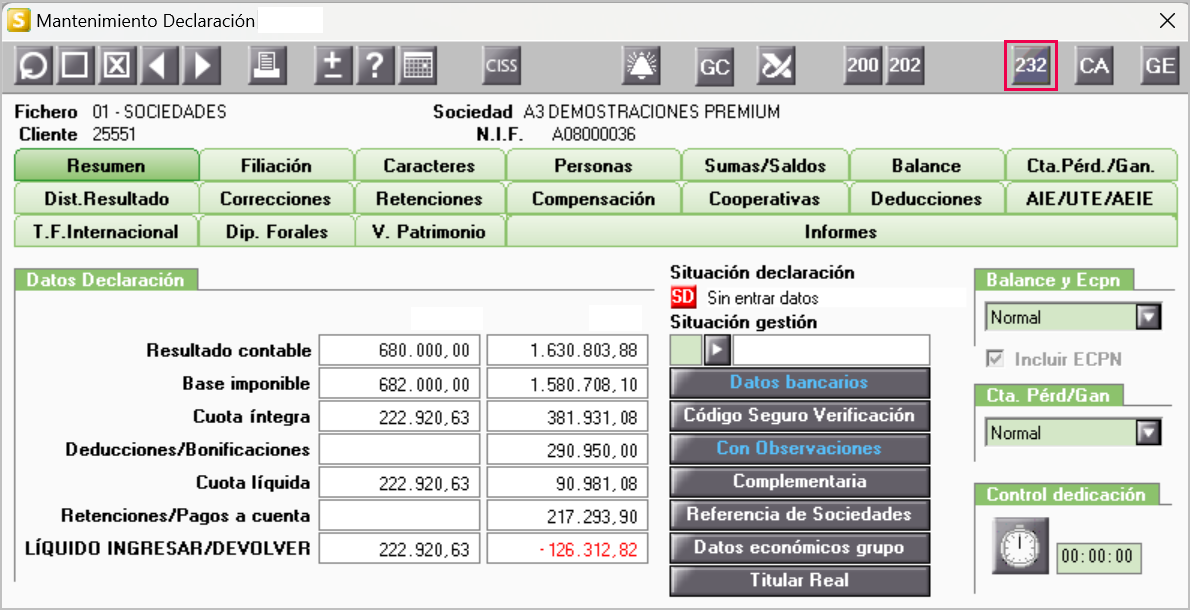The width and height of the screenshot is (1190, 610).
Task: Go to previous record with left arrow
Action: (x=159, y=66)
